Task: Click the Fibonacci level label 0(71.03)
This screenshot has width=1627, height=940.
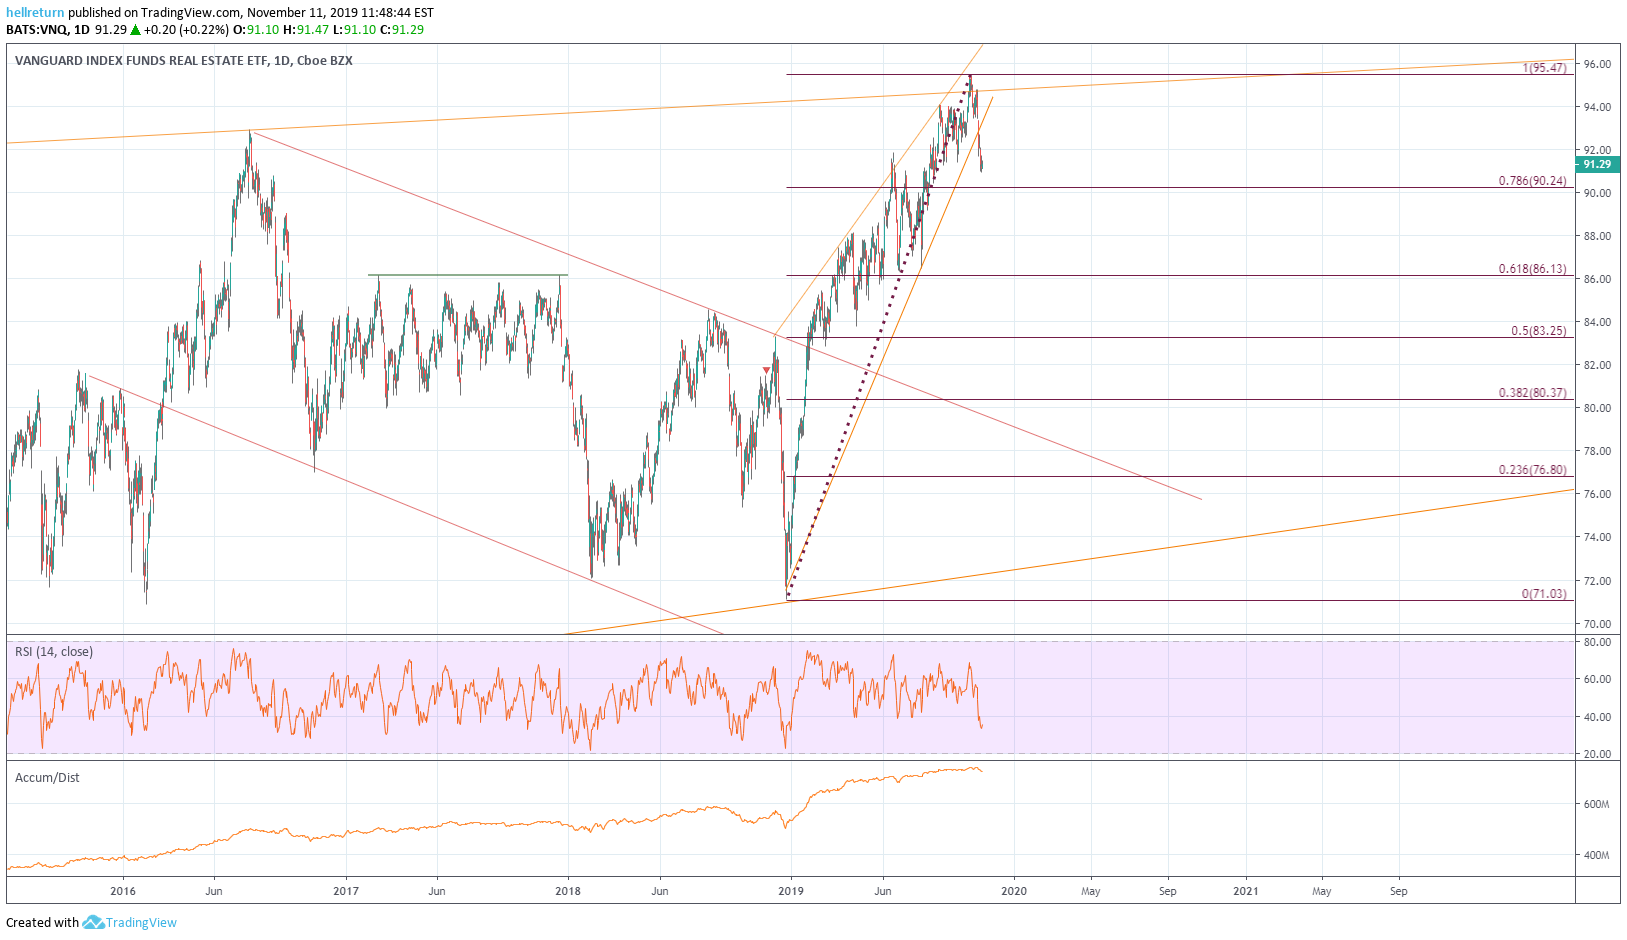Action: coord(1544,594)
